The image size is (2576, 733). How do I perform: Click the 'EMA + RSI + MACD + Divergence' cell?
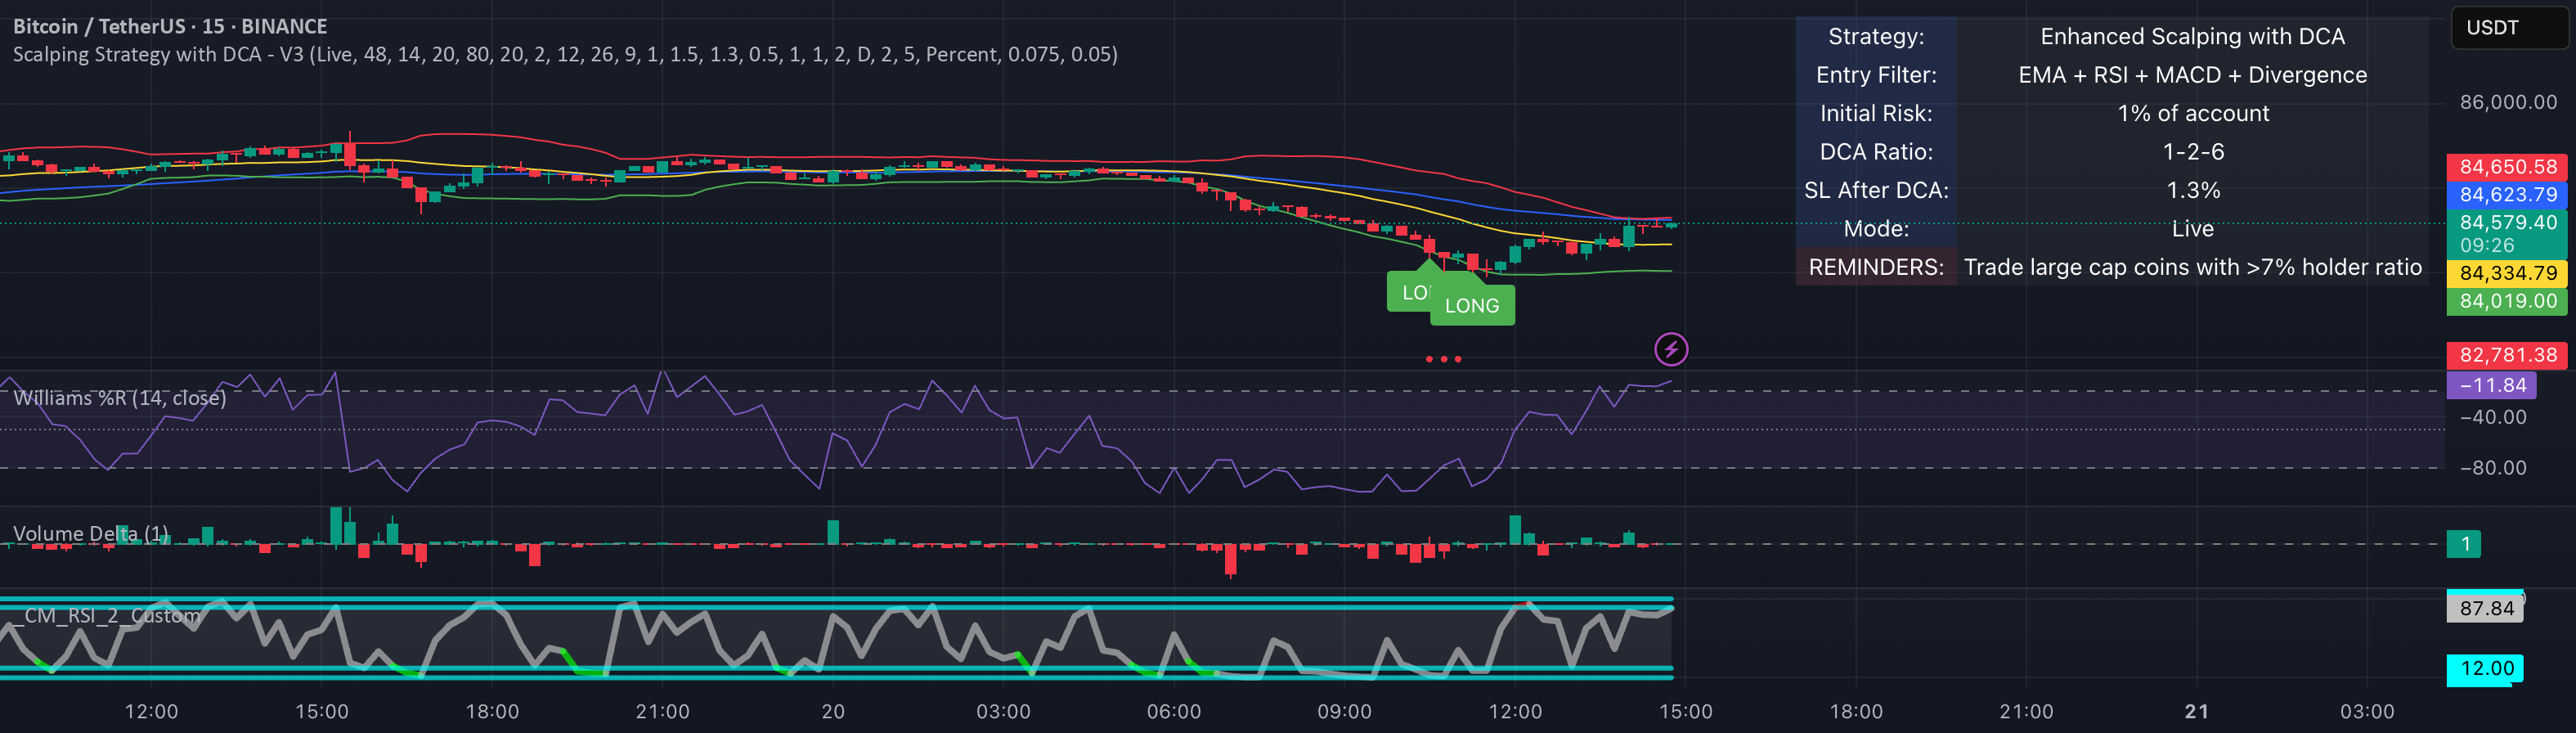click(2192, 75)
